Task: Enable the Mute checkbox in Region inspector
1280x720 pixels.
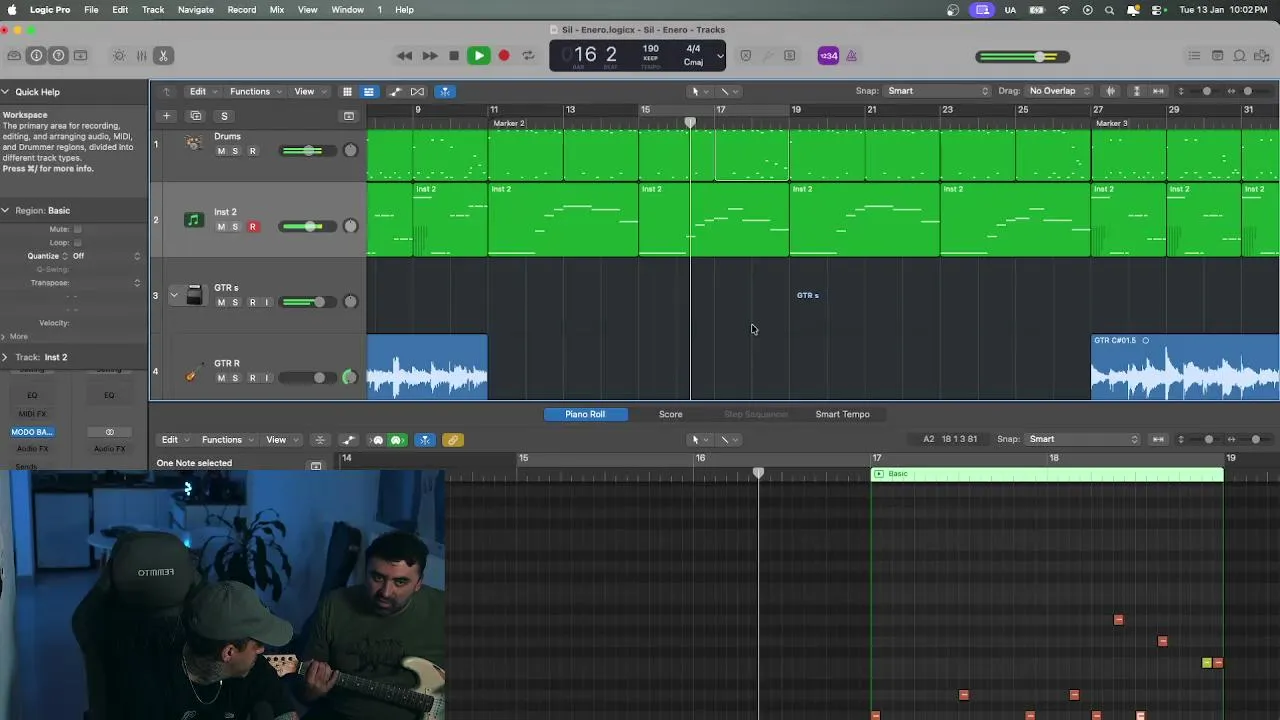Action: (x=77, y=229)
